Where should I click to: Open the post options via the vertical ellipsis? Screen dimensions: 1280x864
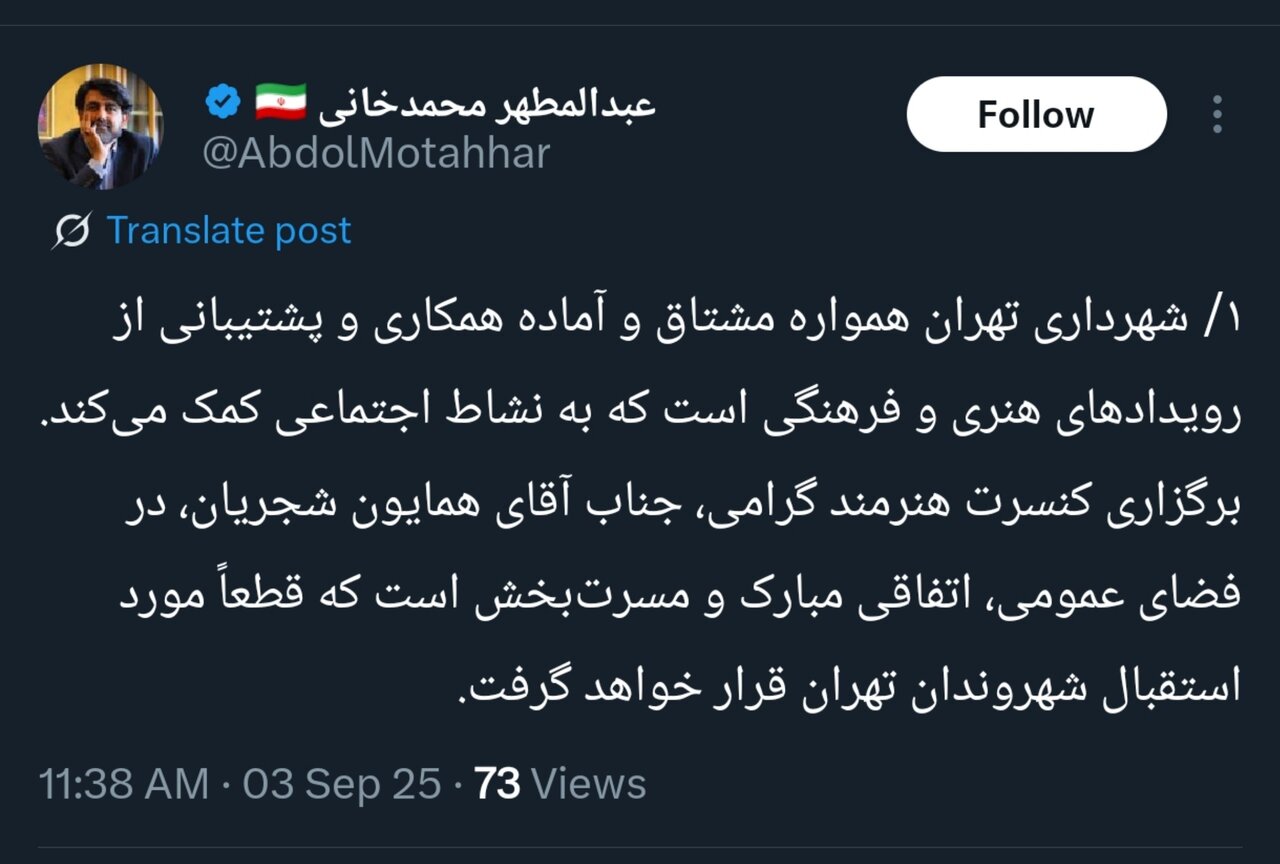point(1218,114)
